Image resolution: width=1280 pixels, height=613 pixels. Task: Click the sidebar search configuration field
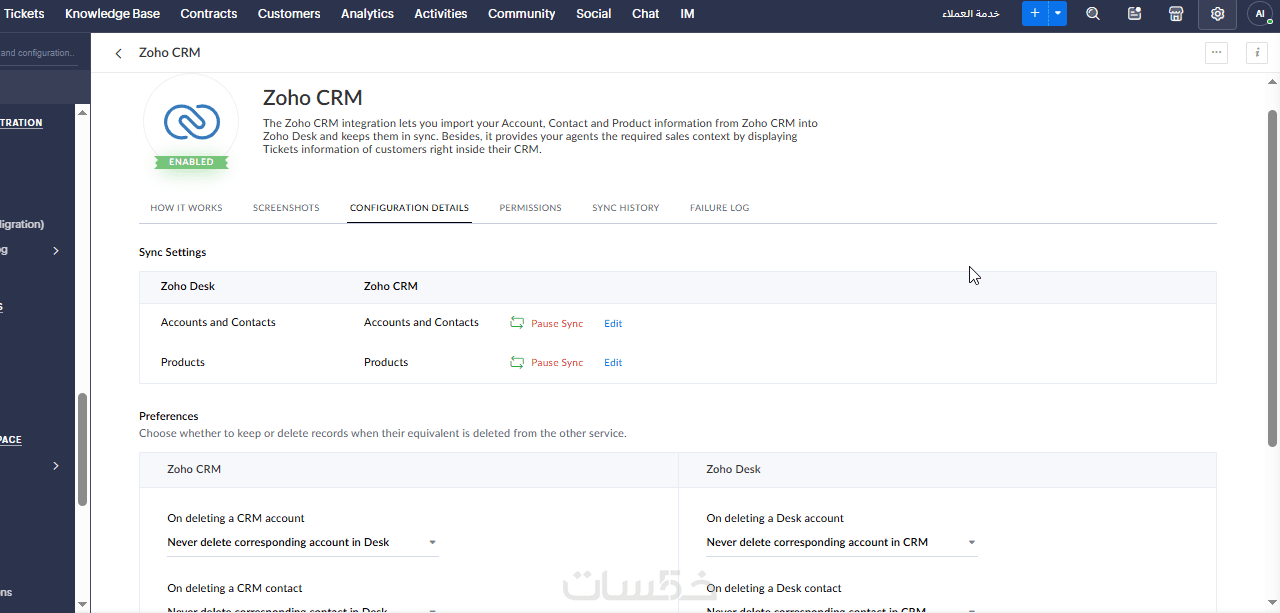click(38, 53)
